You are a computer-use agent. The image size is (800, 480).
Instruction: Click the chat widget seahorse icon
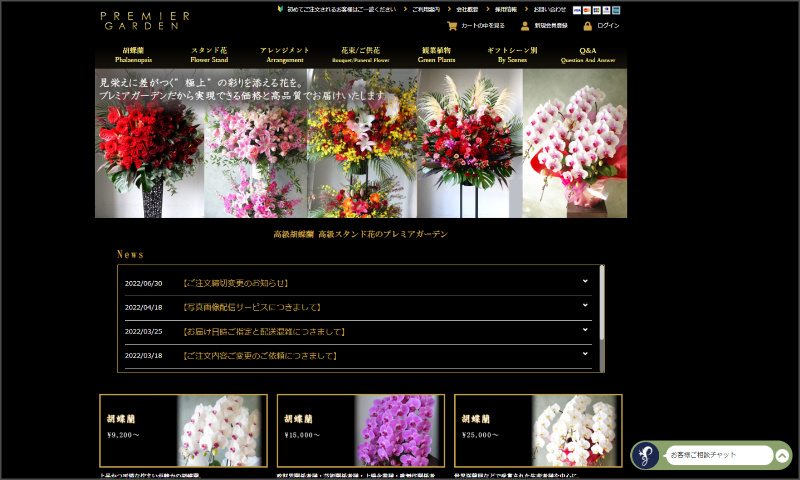point(647,455)
